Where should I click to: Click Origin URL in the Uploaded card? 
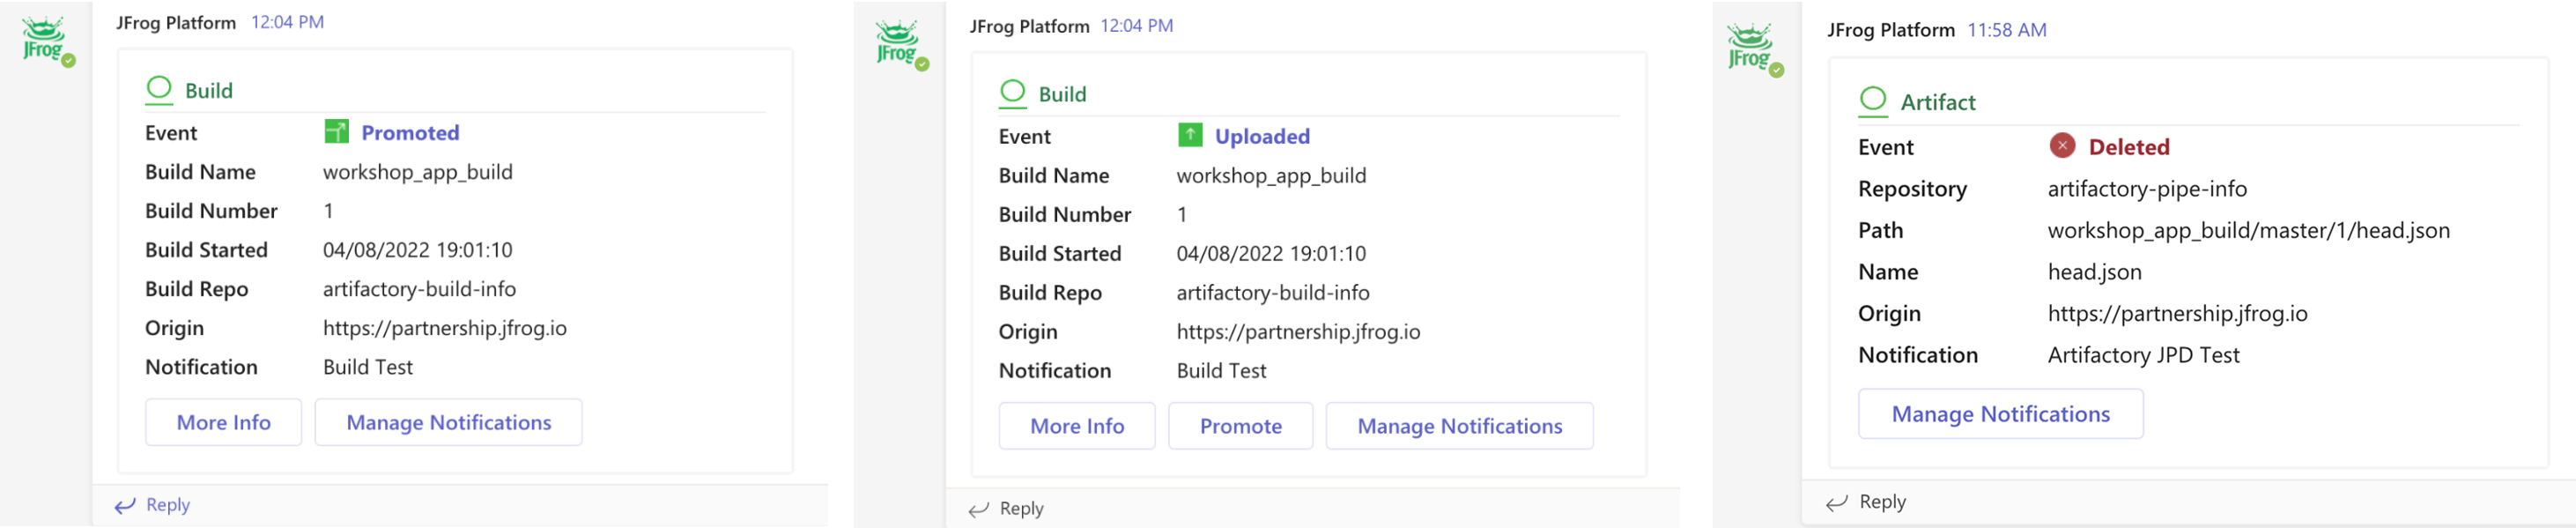point(1298,332)
